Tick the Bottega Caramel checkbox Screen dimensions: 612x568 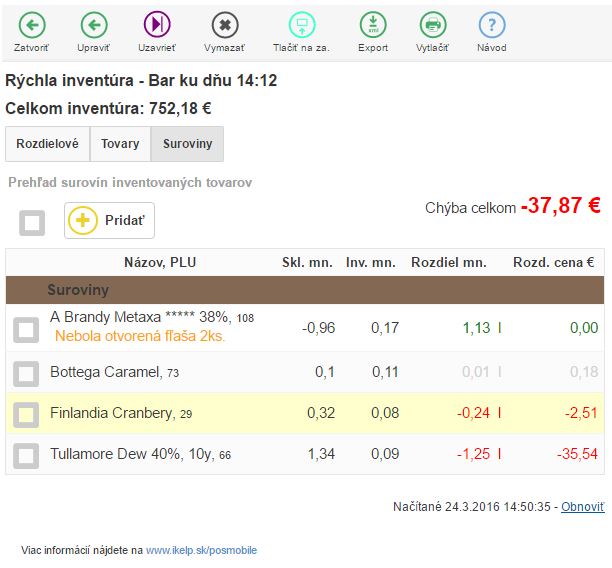pos(26,373)
